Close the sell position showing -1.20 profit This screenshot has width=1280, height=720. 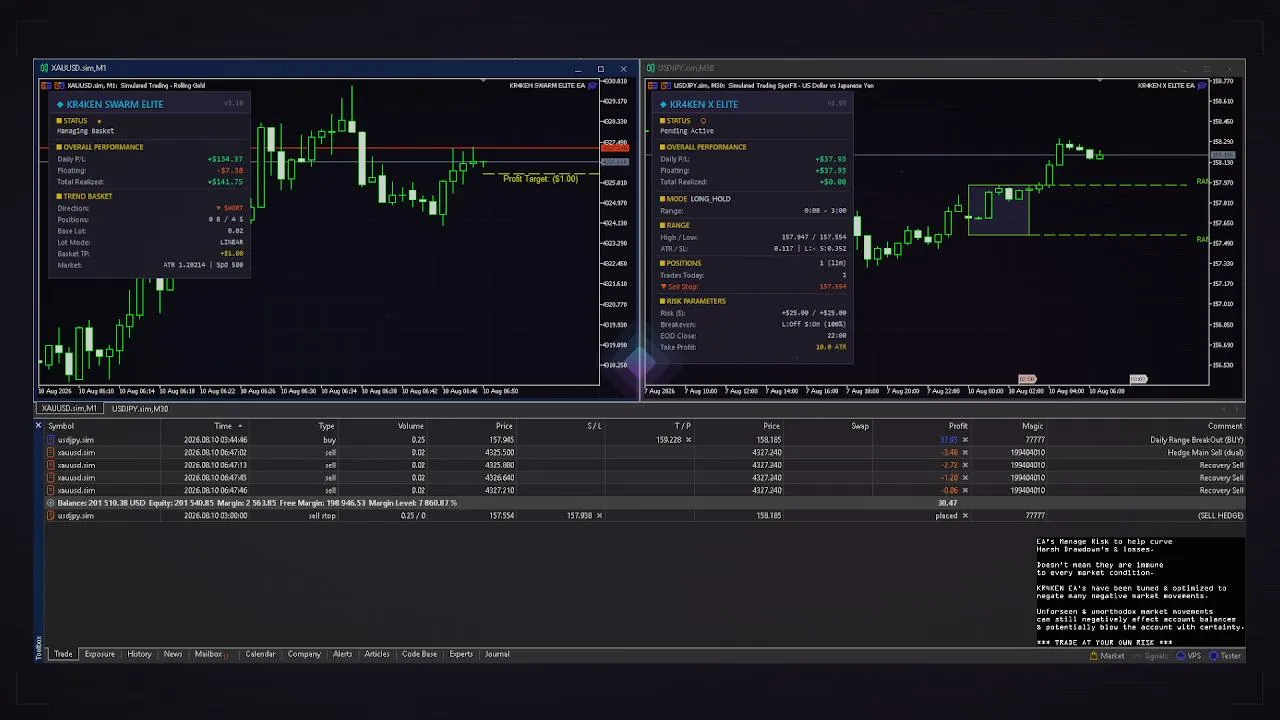(x=965, y=478)
